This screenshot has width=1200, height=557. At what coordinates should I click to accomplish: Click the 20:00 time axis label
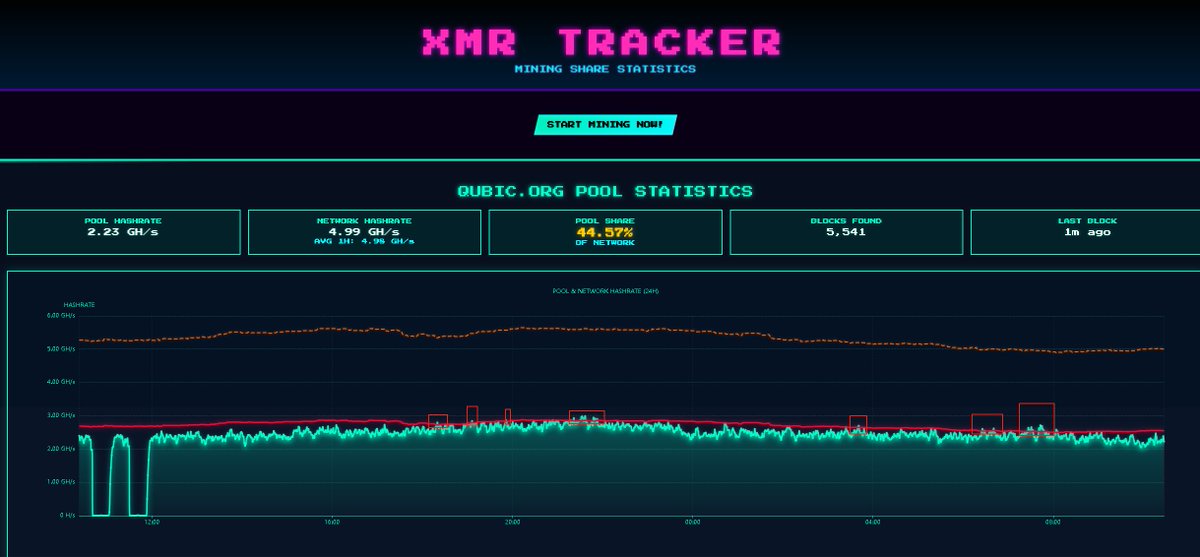512,522
